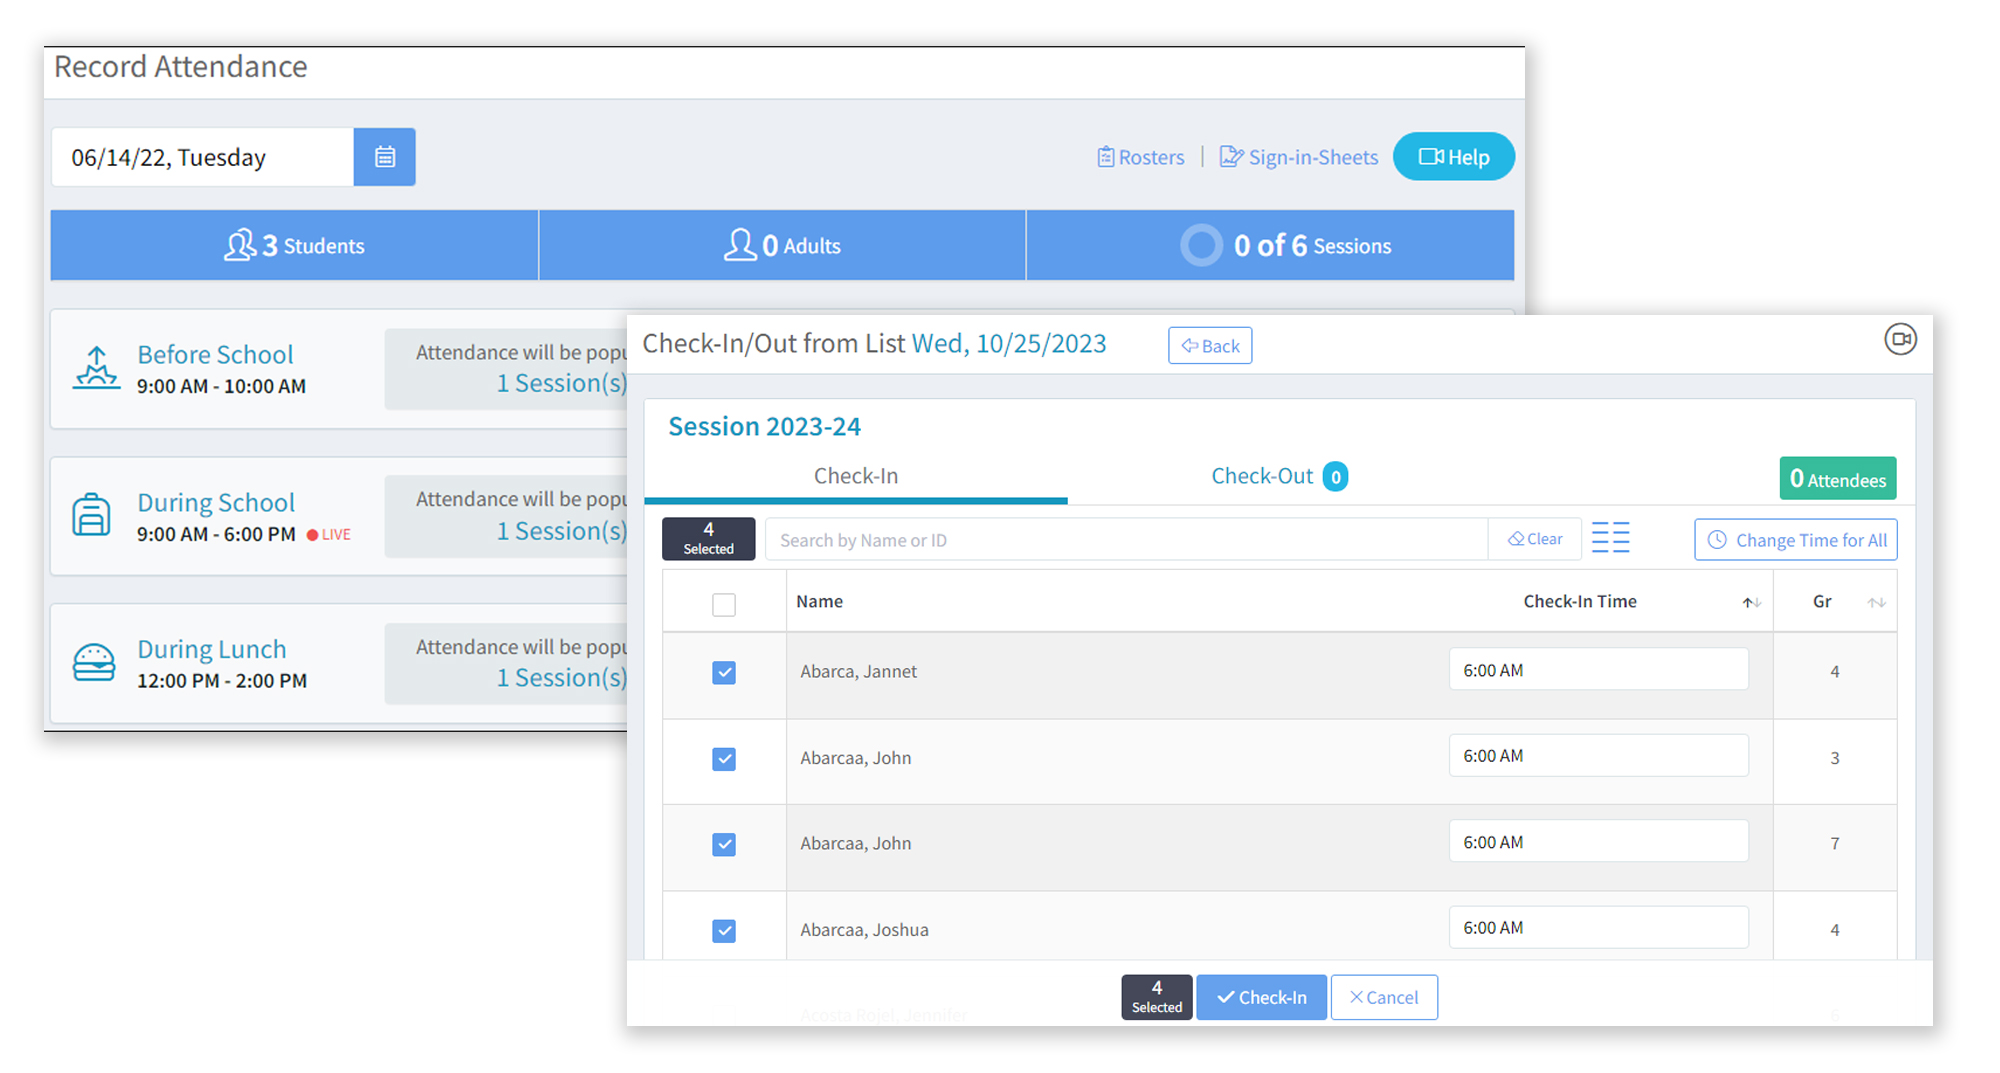Click the Back button
Image resolution: width=2000 pixels, height=1073 pixels.
pos(1210,346)
